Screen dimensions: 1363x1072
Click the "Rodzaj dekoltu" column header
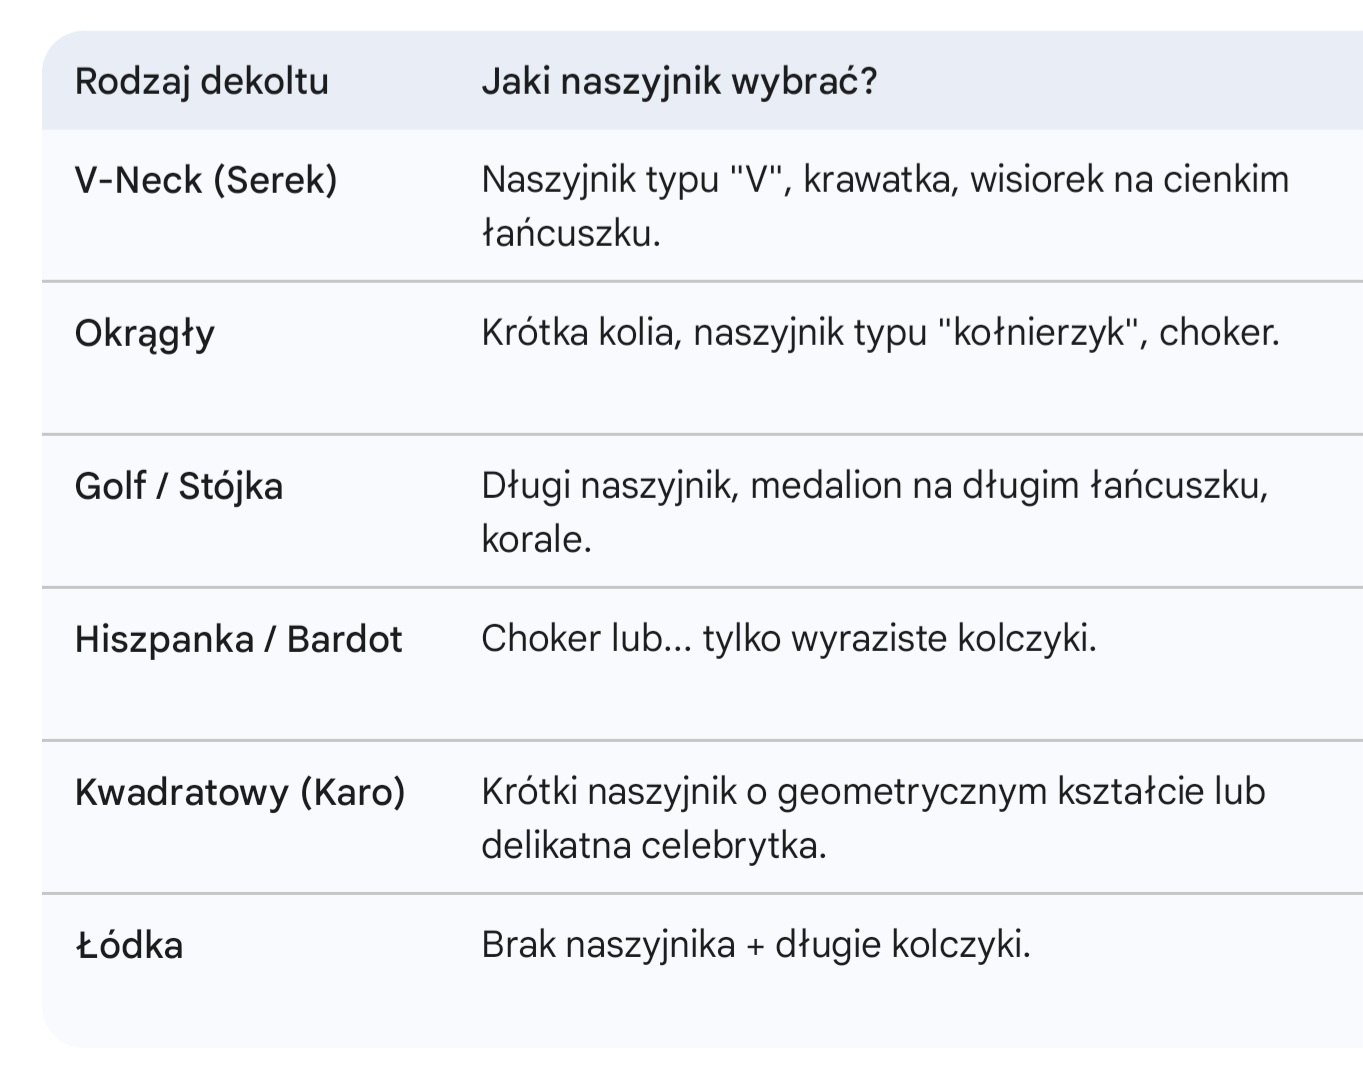click(201, 81)
